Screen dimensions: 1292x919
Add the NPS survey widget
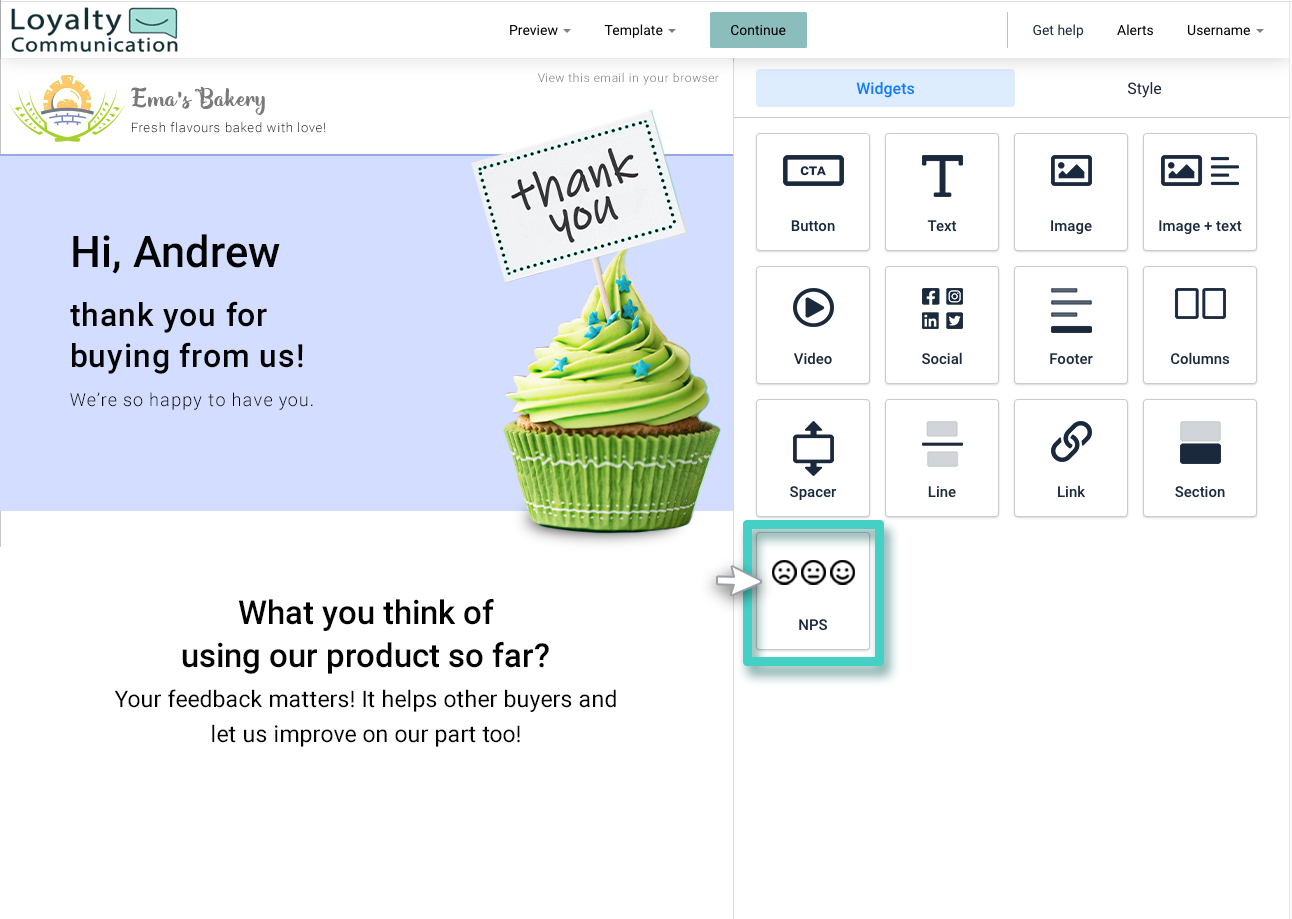click(813, 592)
